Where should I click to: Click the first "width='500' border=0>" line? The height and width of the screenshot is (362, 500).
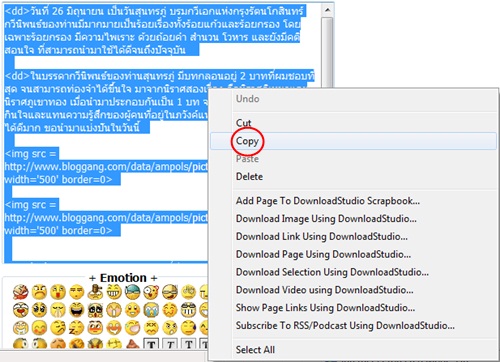coord(58,179)
